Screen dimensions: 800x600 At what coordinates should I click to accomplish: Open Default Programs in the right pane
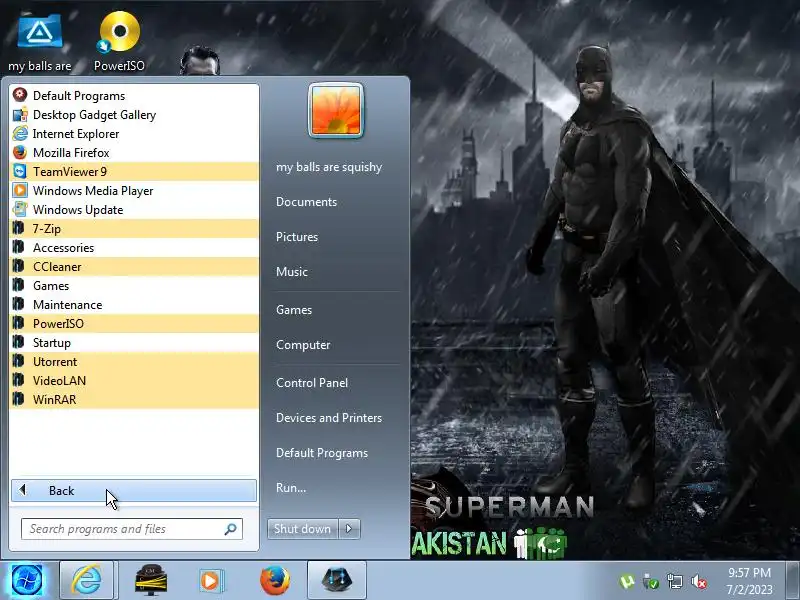[322, 453]
